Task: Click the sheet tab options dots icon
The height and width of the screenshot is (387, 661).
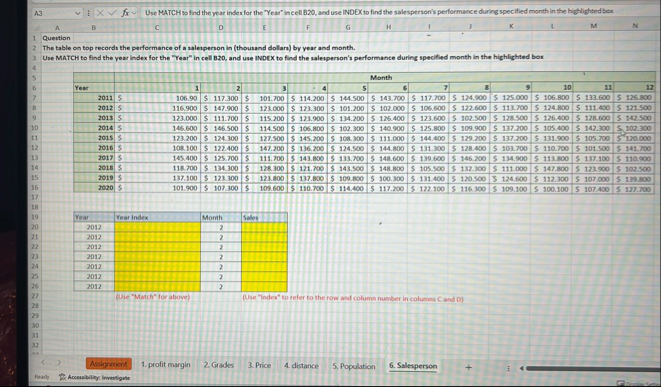Action: [508, 368]
